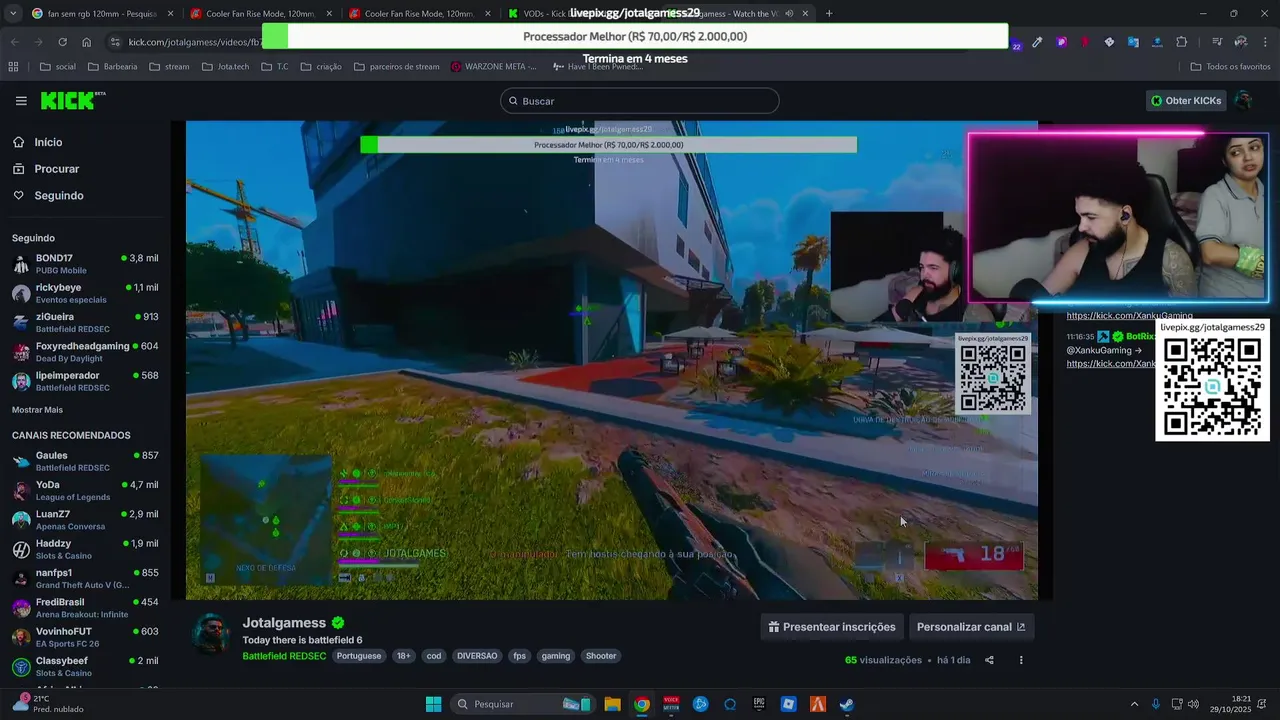This screenshot has height=720, width=1280.
Task: Open Foxyredheadgaming followed channel
Action: pos(85,352)
